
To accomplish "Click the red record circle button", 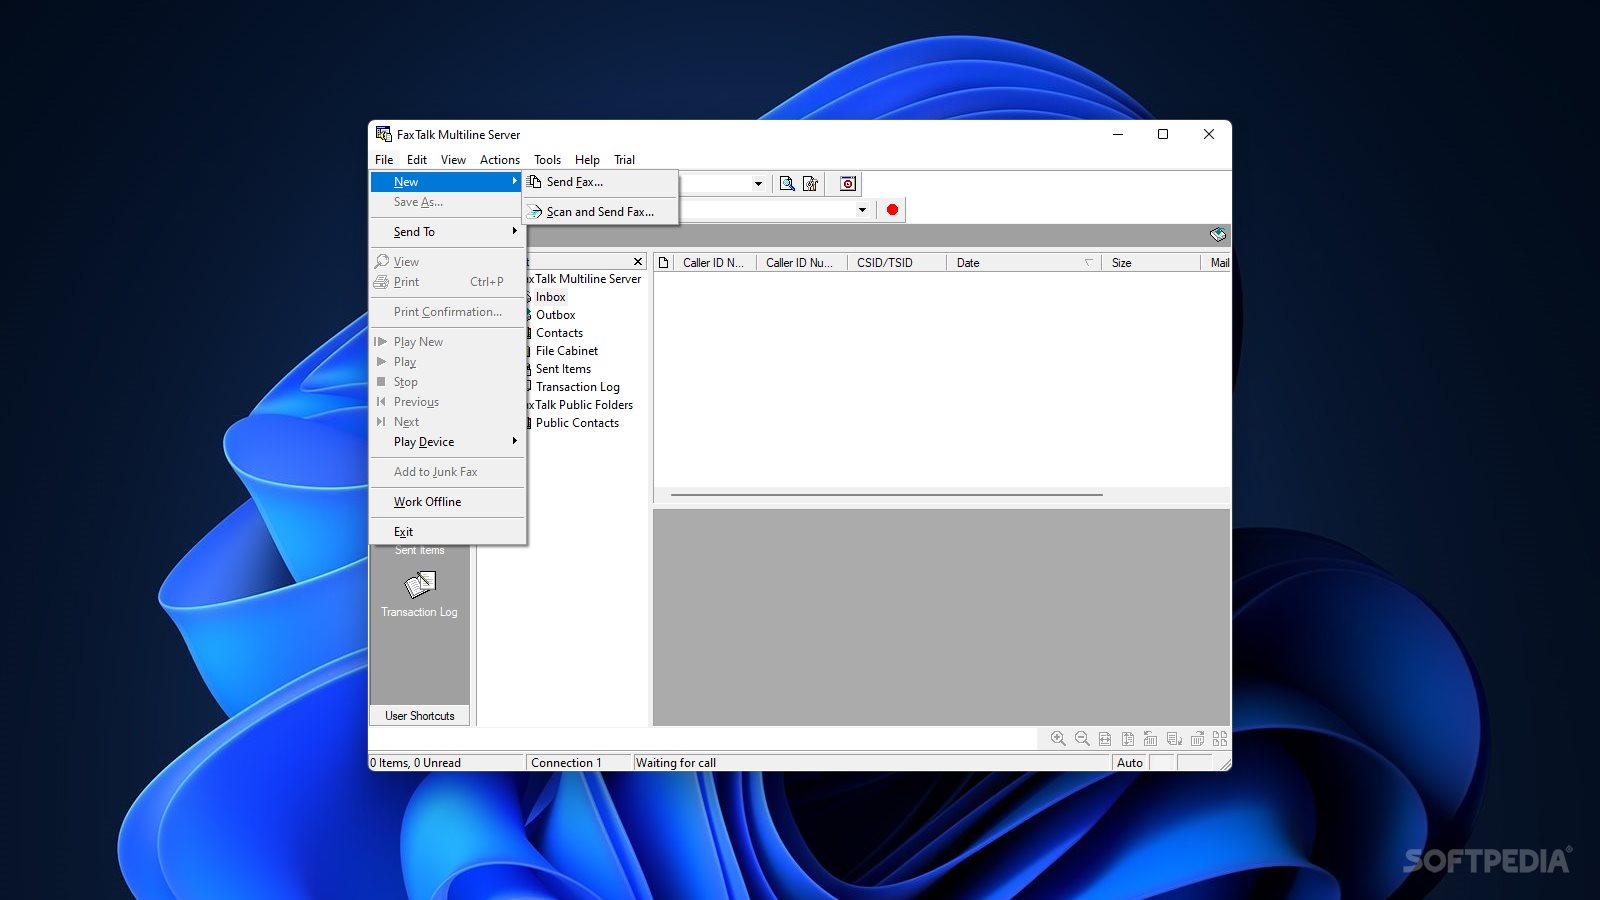I will coord(892,210).
